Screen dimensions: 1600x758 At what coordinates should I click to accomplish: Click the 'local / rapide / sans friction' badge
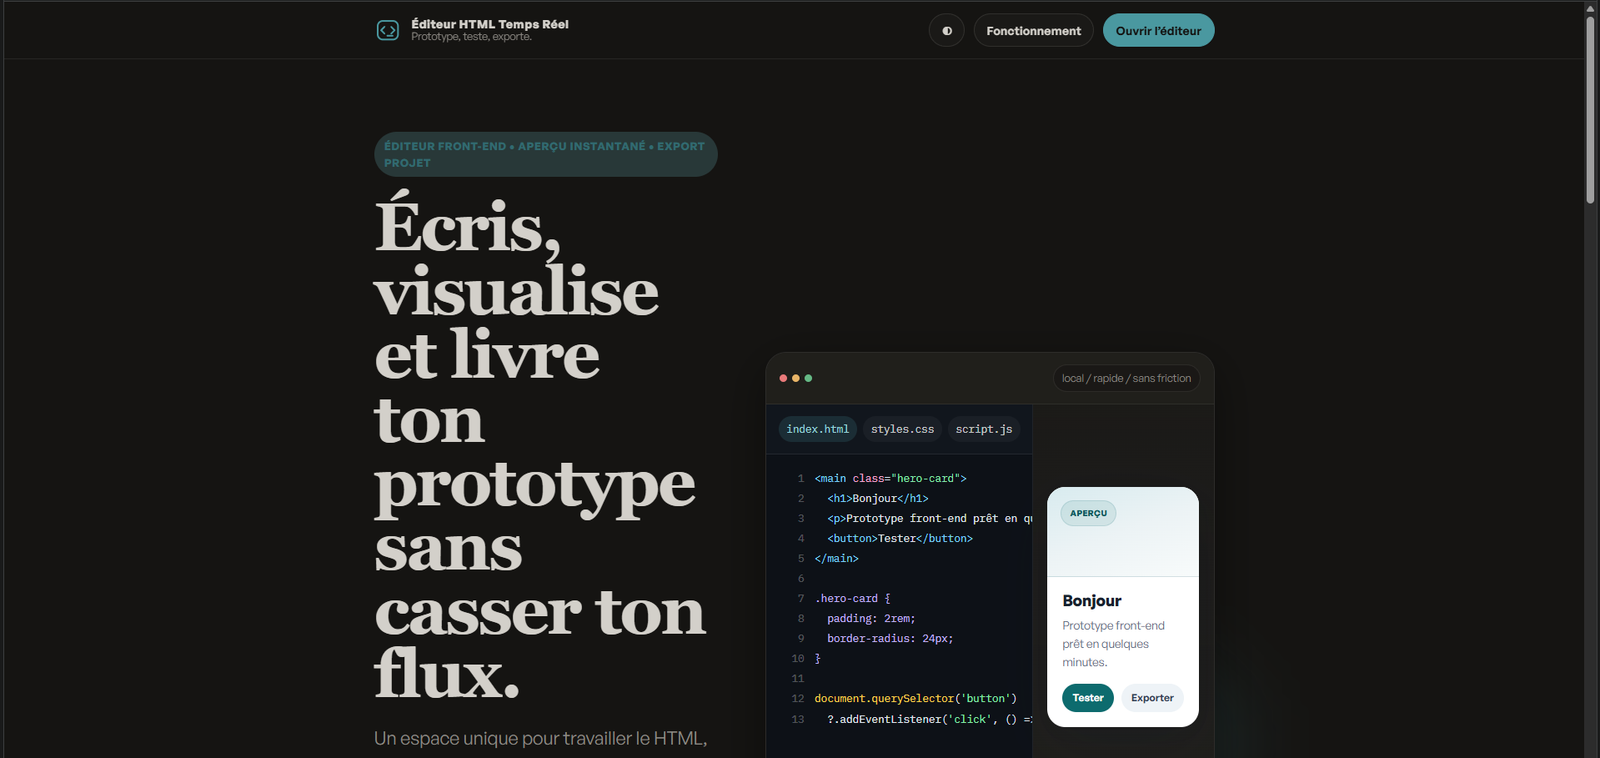tap(1126, 378)
